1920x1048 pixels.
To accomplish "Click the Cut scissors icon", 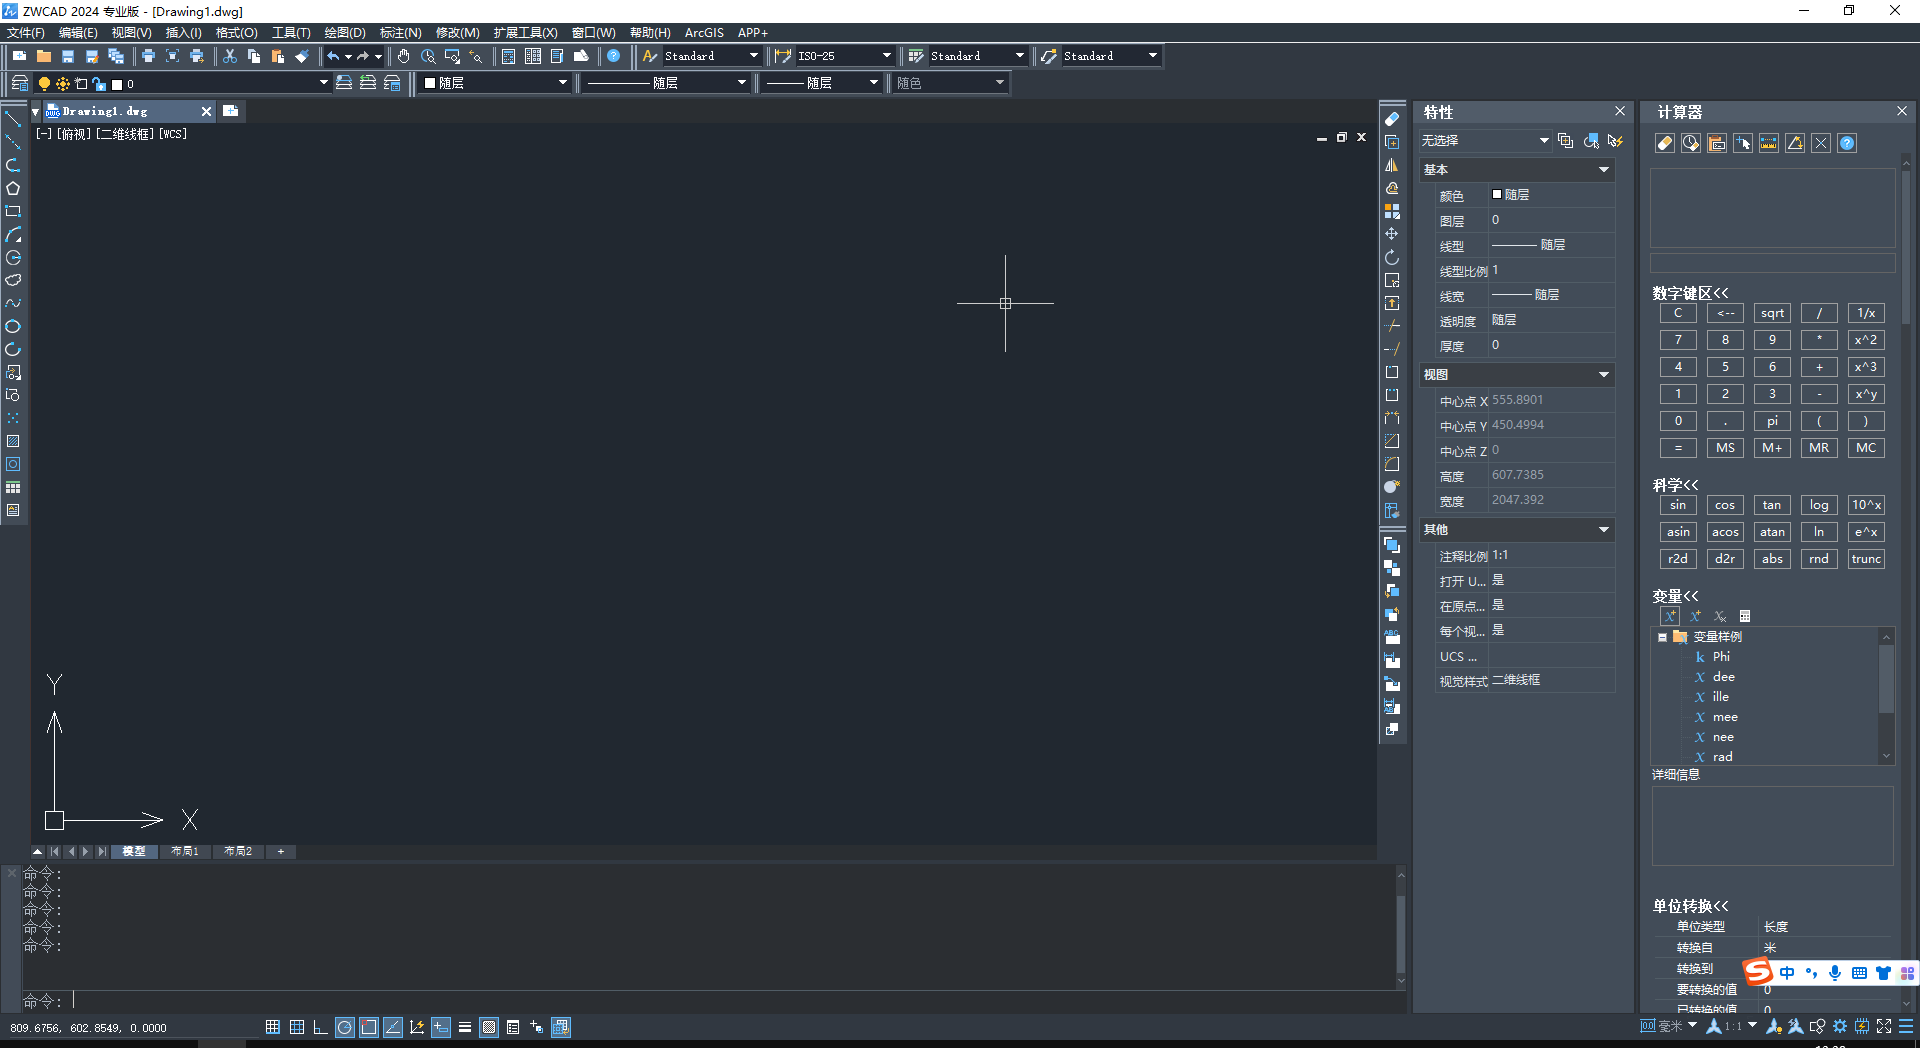I will [230, 56].
